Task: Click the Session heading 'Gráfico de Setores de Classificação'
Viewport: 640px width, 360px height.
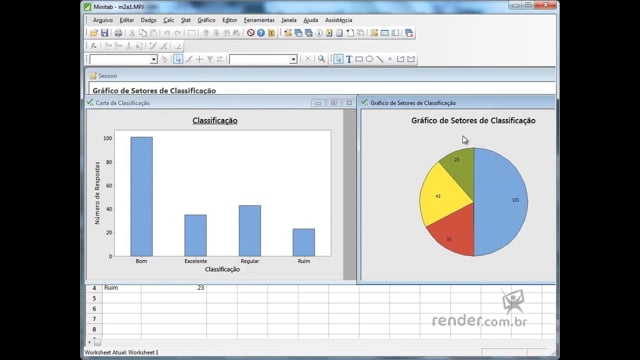Action: [x=154, y=91]
